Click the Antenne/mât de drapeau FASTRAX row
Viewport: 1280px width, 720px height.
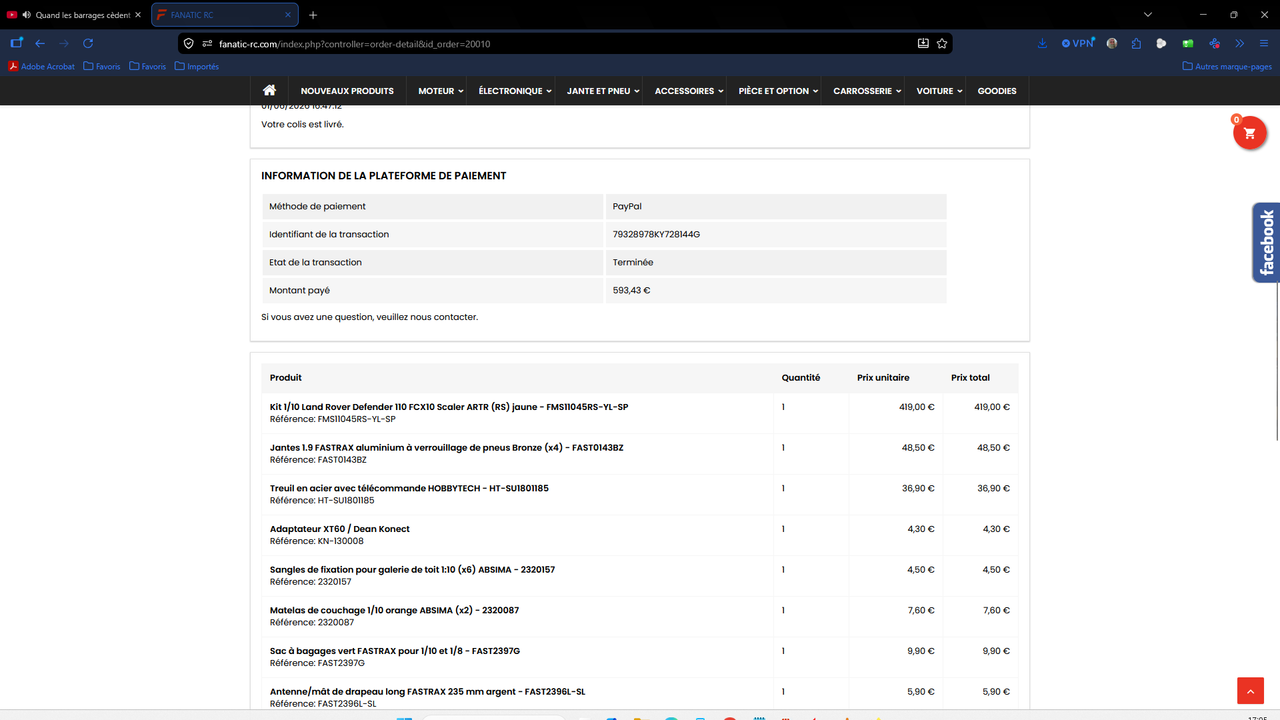(x=640, y=696)
